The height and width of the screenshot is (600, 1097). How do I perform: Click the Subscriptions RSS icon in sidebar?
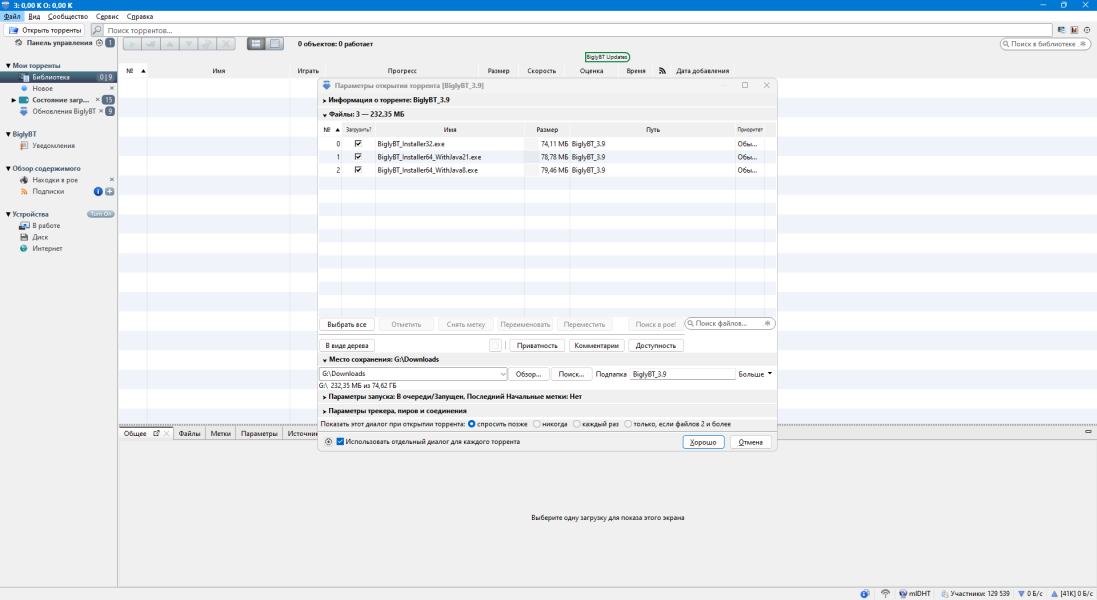(25, 191)
